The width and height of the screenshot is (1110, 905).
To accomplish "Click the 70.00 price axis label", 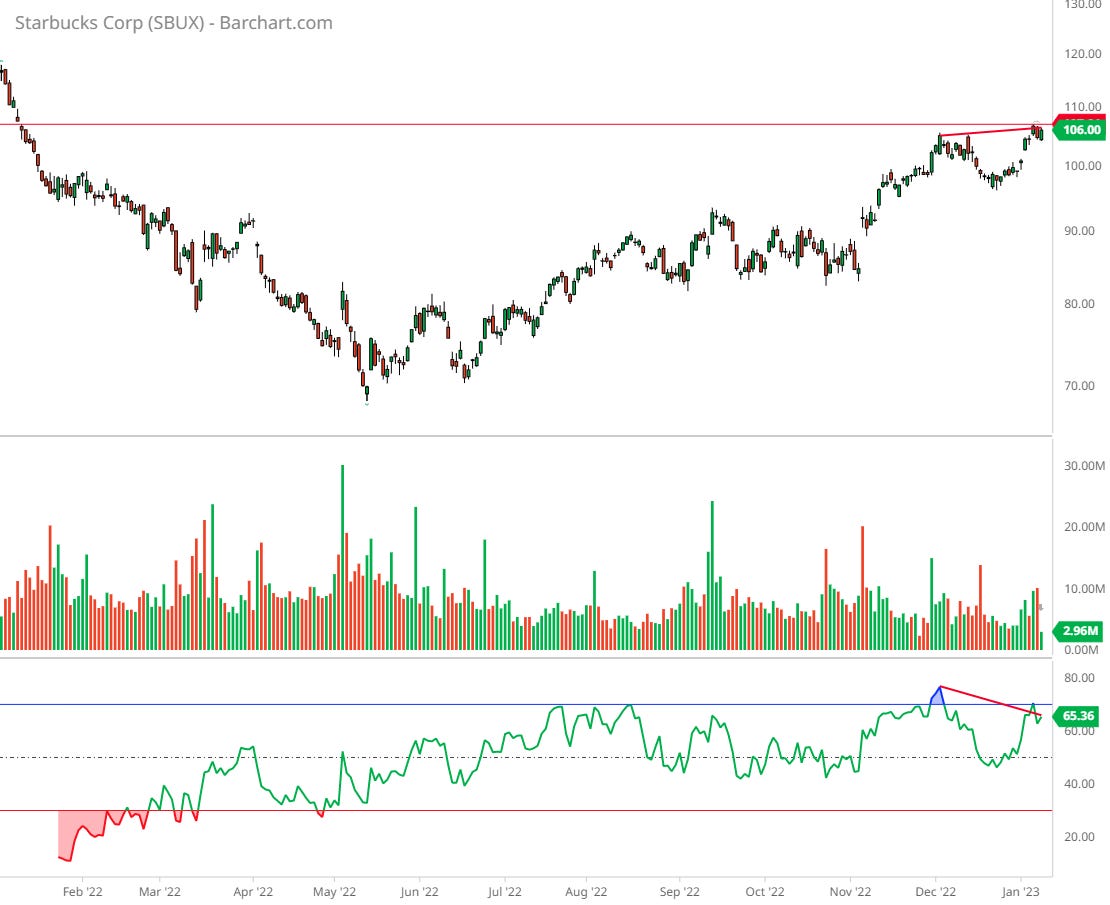I will (x=1079, y=386).
